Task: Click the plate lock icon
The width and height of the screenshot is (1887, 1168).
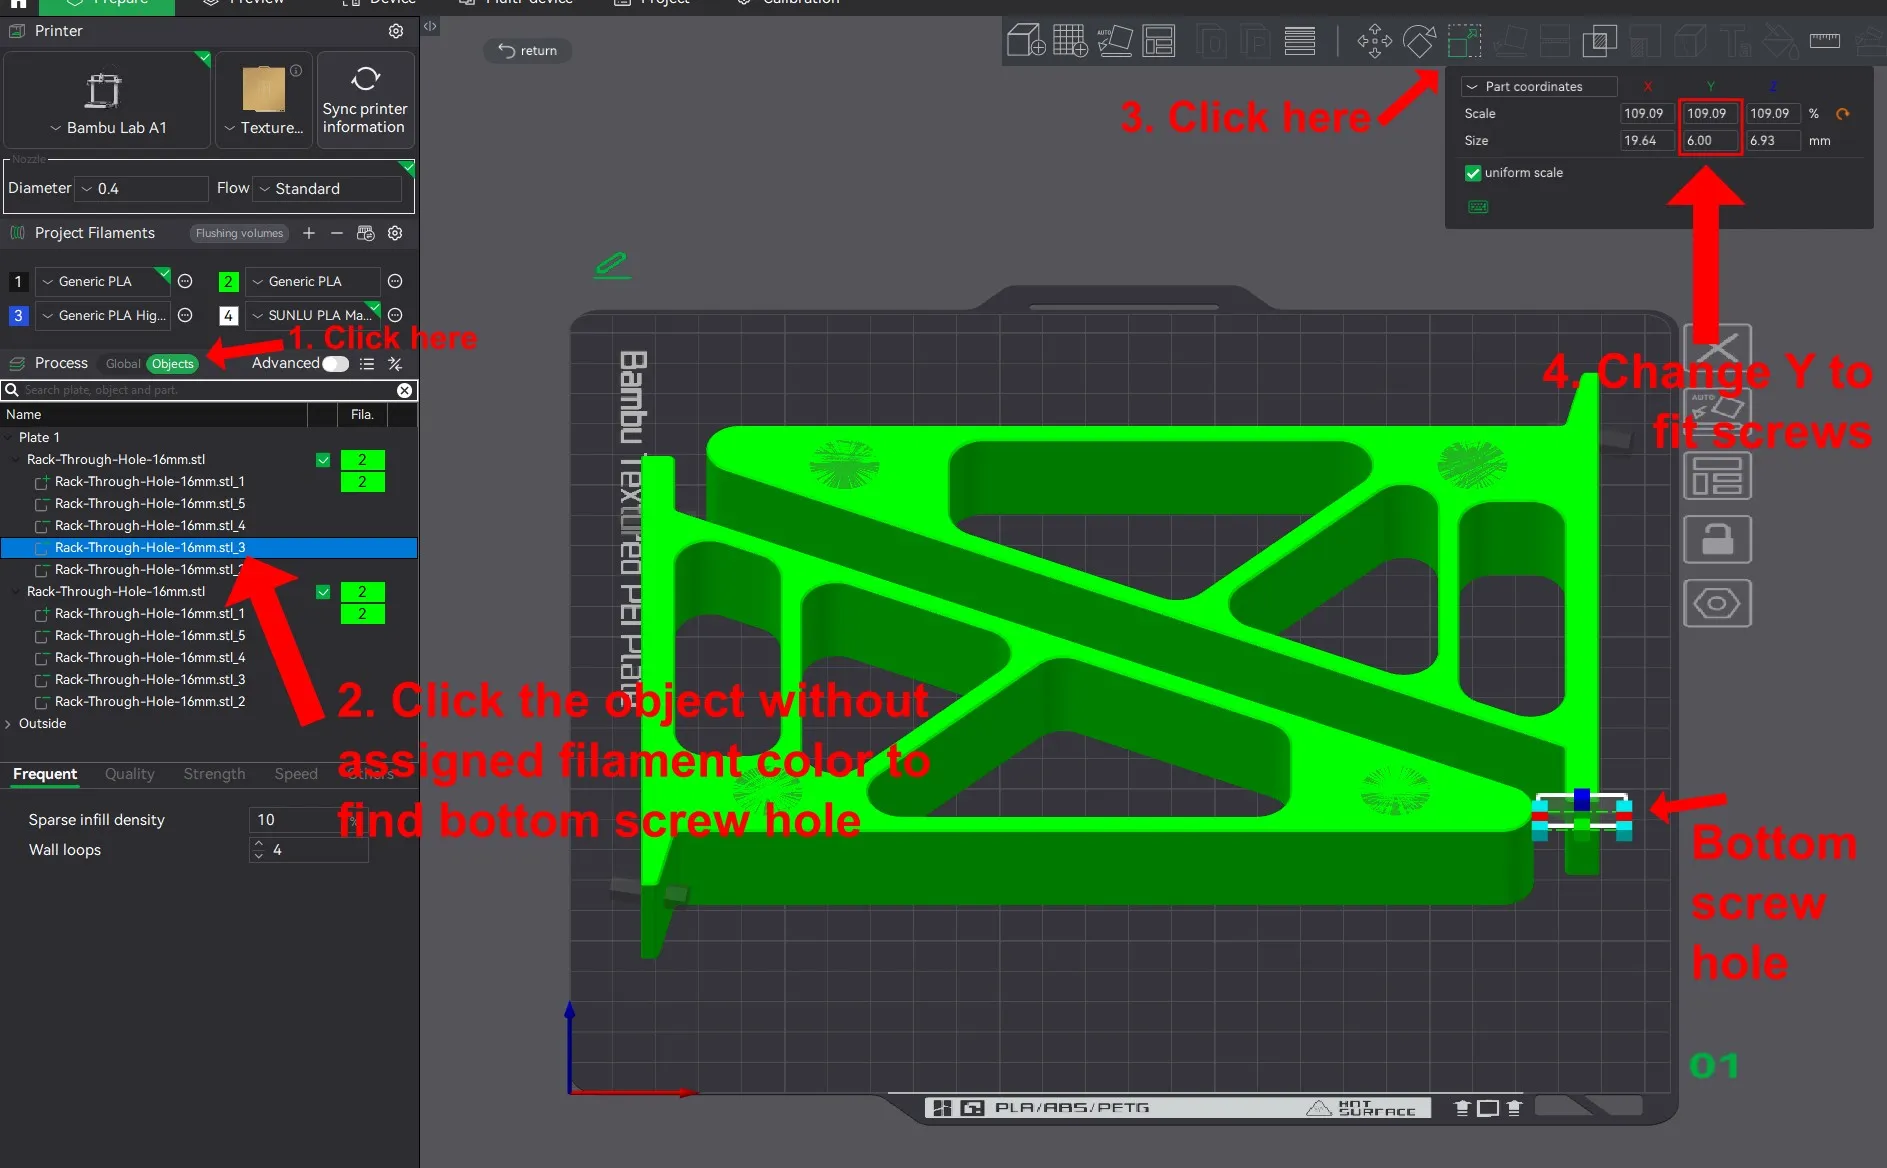Action: pos(1717,540)
